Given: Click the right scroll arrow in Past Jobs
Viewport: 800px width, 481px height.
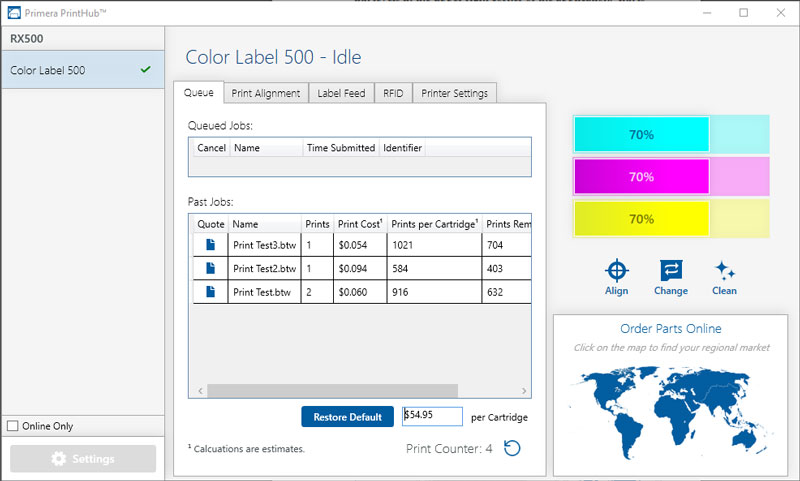Looking at the screenshot, I should tap(524, 391).
